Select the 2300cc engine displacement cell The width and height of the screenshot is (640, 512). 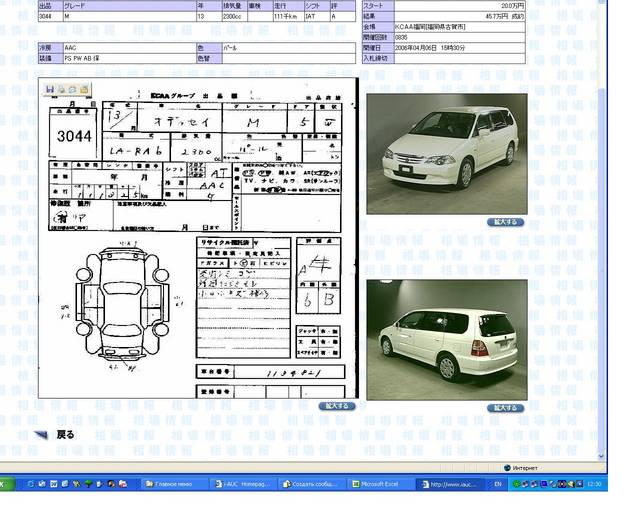(234, 16)
